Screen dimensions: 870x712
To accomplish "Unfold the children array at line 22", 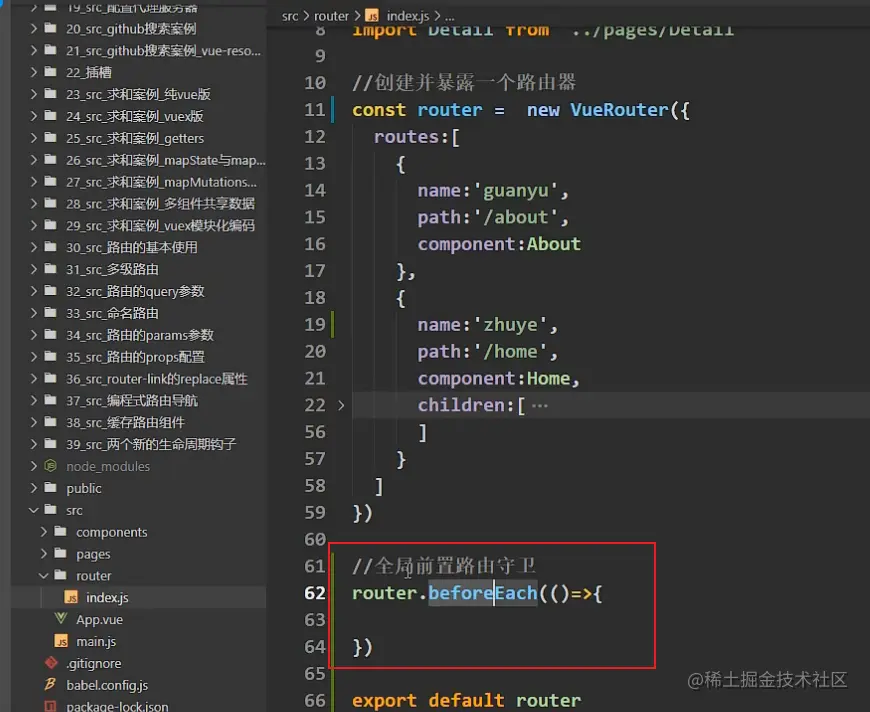I will pyautogui.click(x=341, y=406).
